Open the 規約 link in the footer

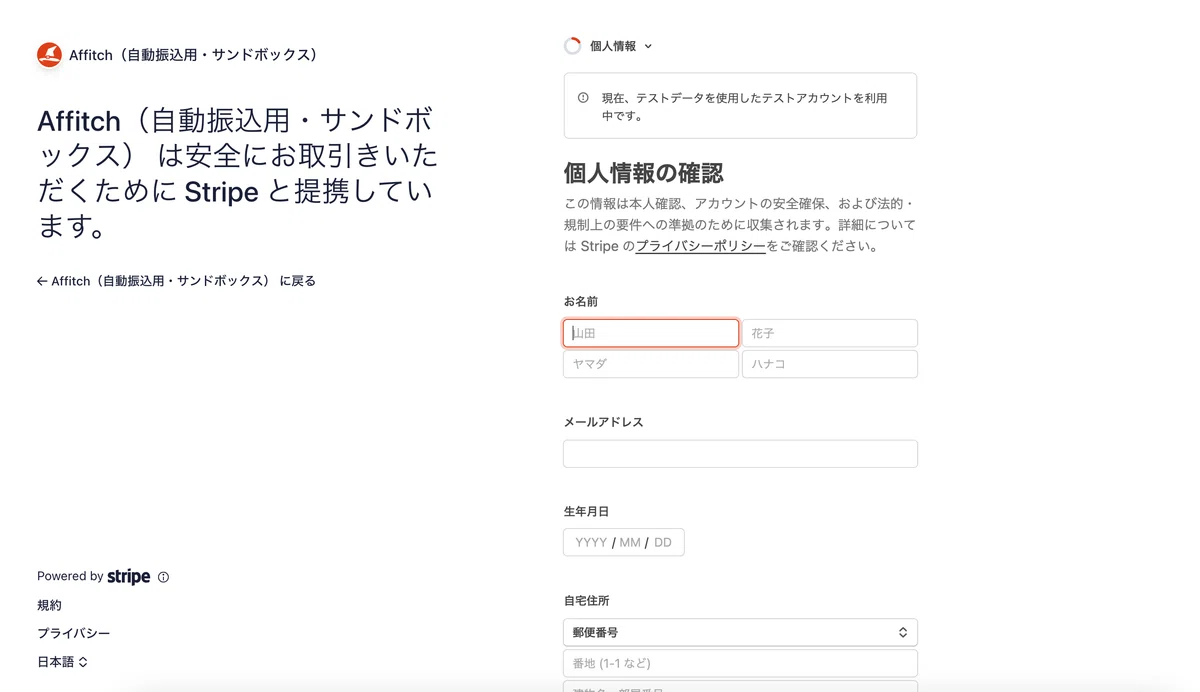pyautogui.click(x=50, y=605)
